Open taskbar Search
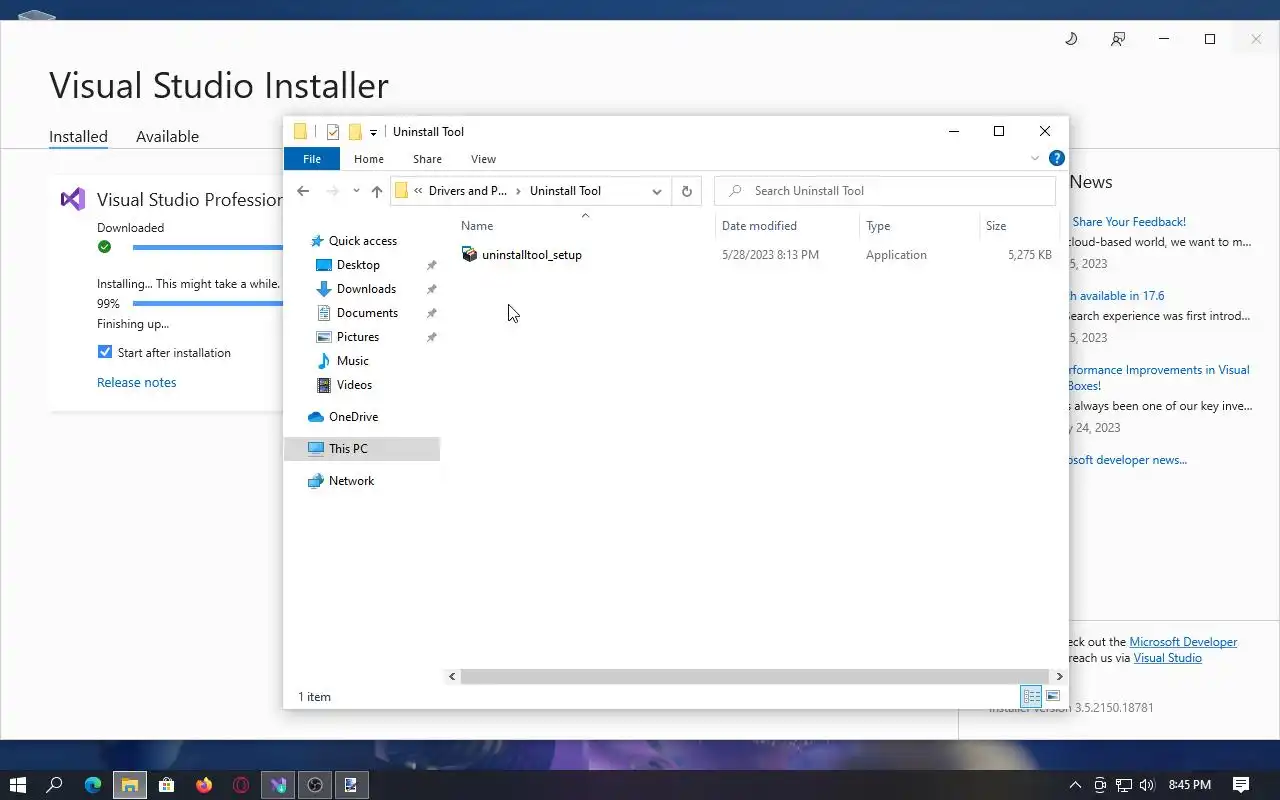The image size is (1280, 800). pyautogui.click(x=55, y=785)
